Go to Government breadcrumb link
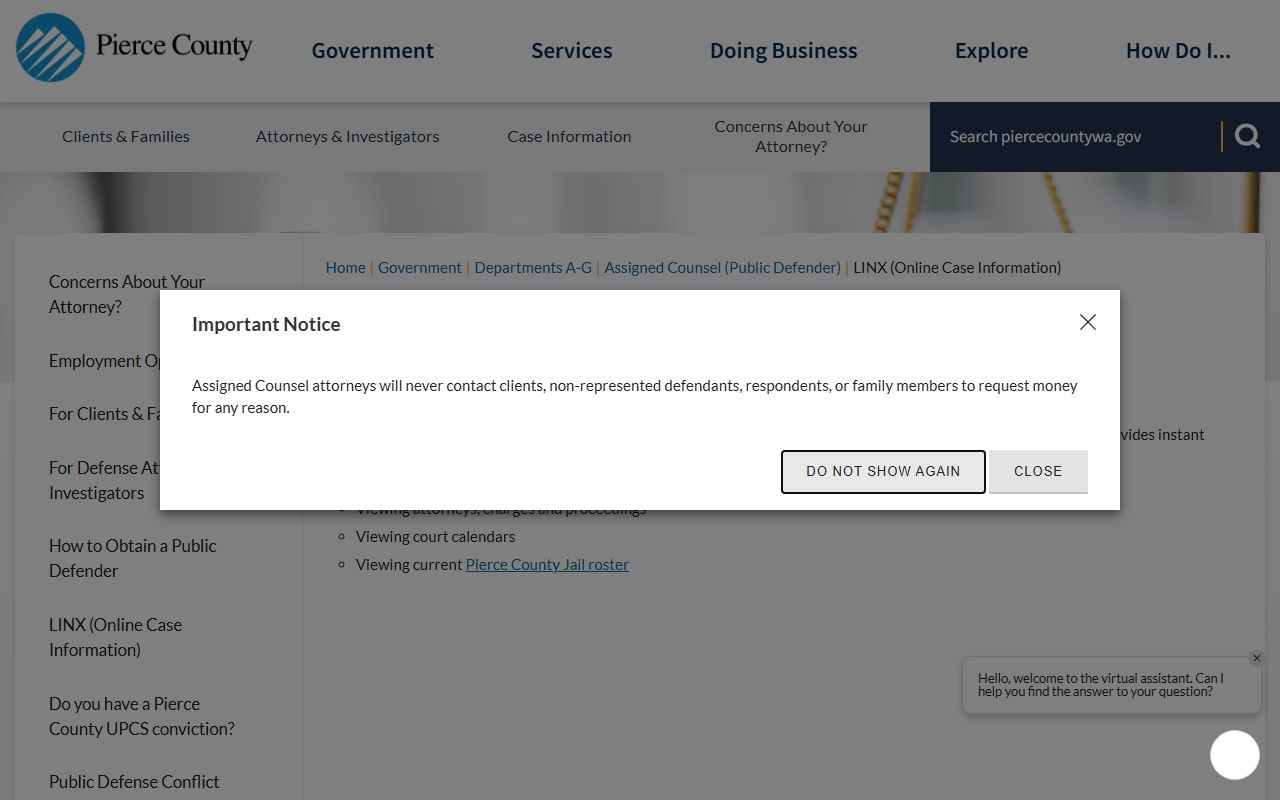 coord(420,268)
